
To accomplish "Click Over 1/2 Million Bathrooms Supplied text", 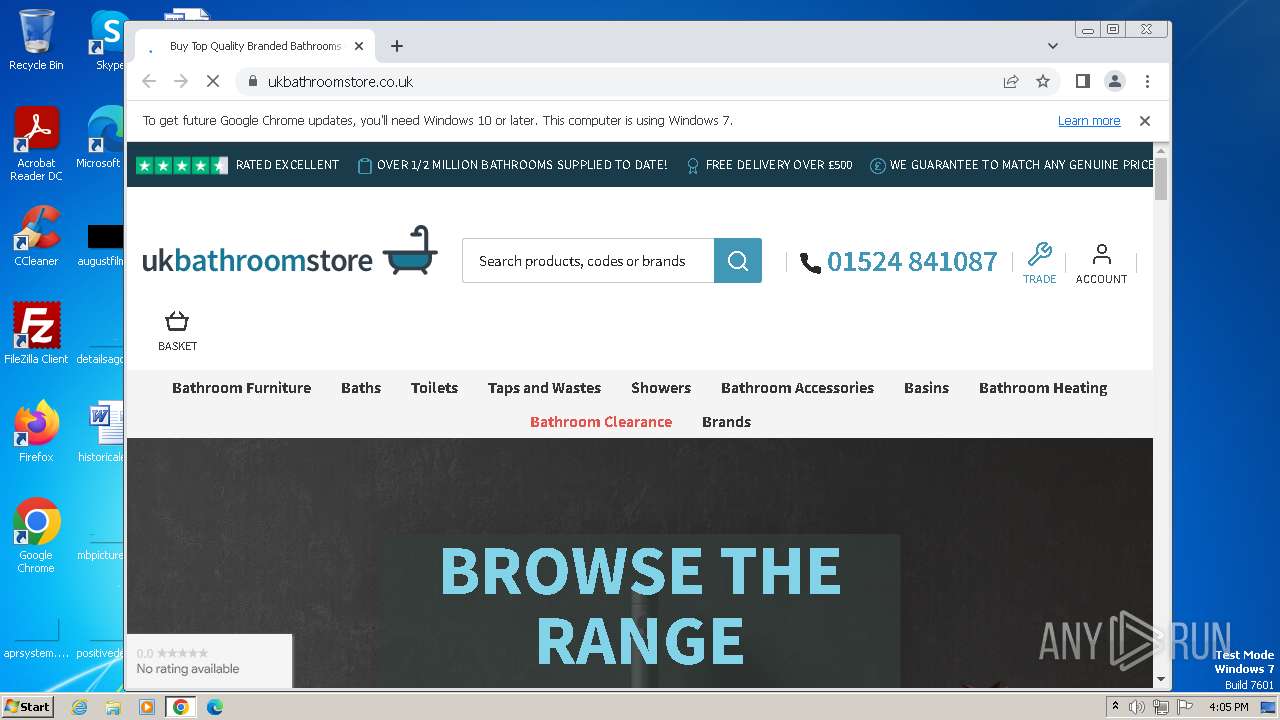I will tap(522, 165).
